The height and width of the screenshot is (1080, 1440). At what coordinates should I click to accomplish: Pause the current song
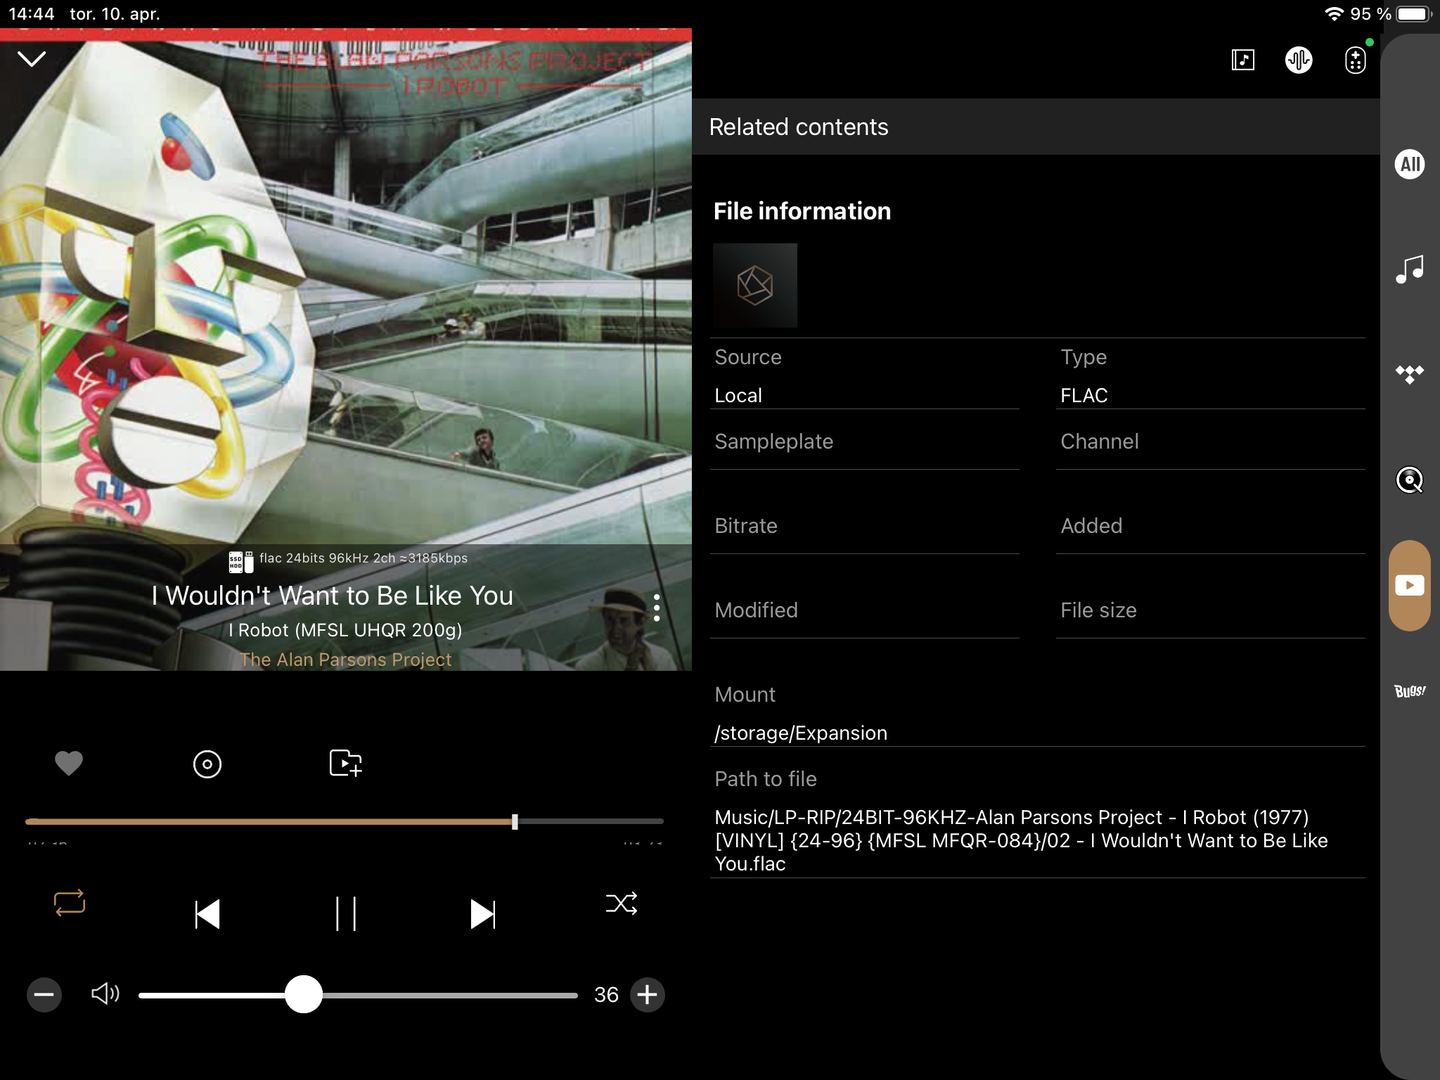346,914
